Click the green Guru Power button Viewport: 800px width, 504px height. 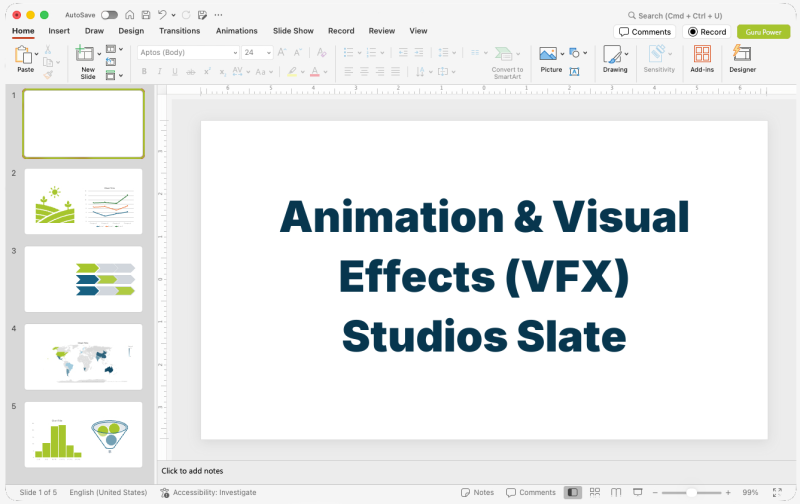point(763,32)
